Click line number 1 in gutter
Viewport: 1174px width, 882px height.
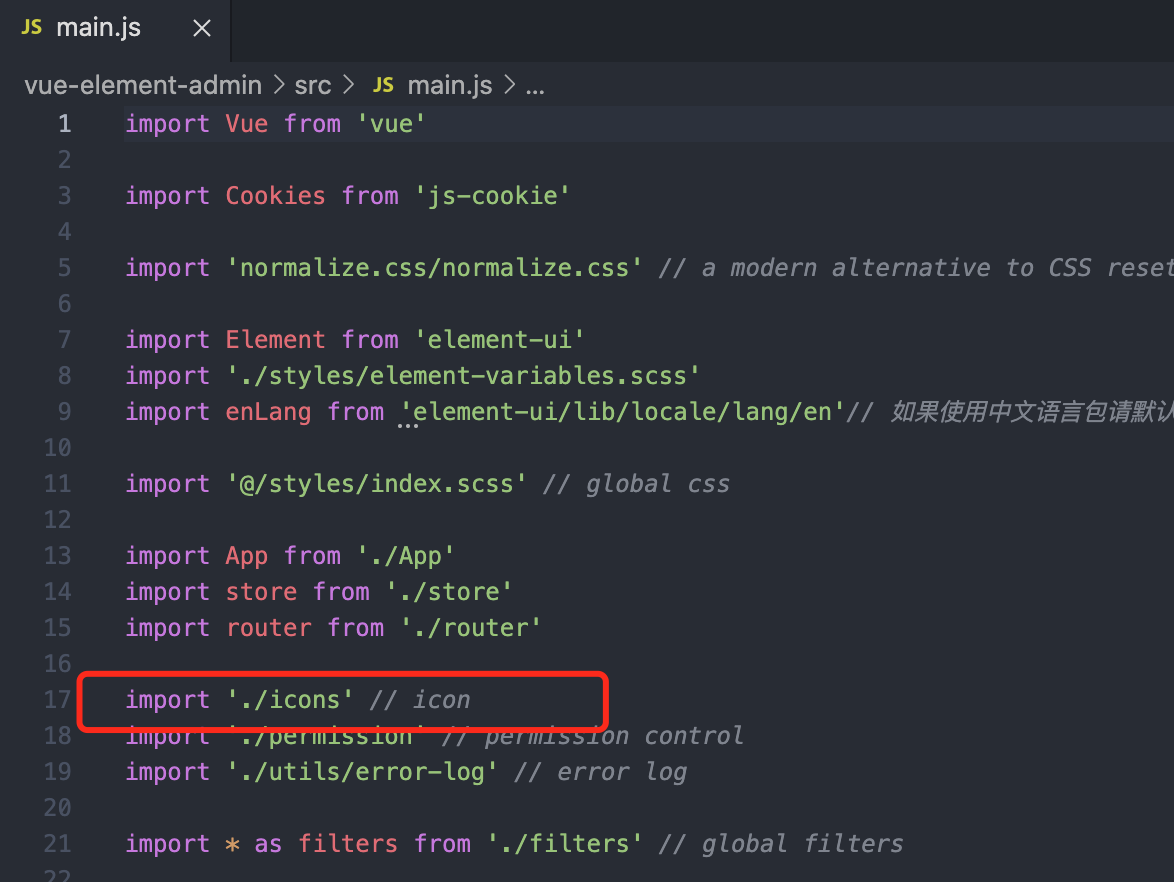click(x=64, y=124)
